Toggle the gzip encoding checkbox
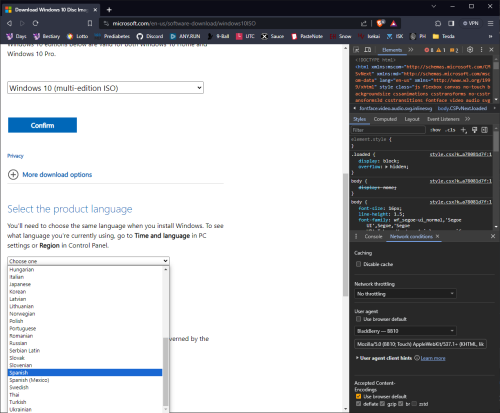Screen dimensions: 500x413 (382, 404)
